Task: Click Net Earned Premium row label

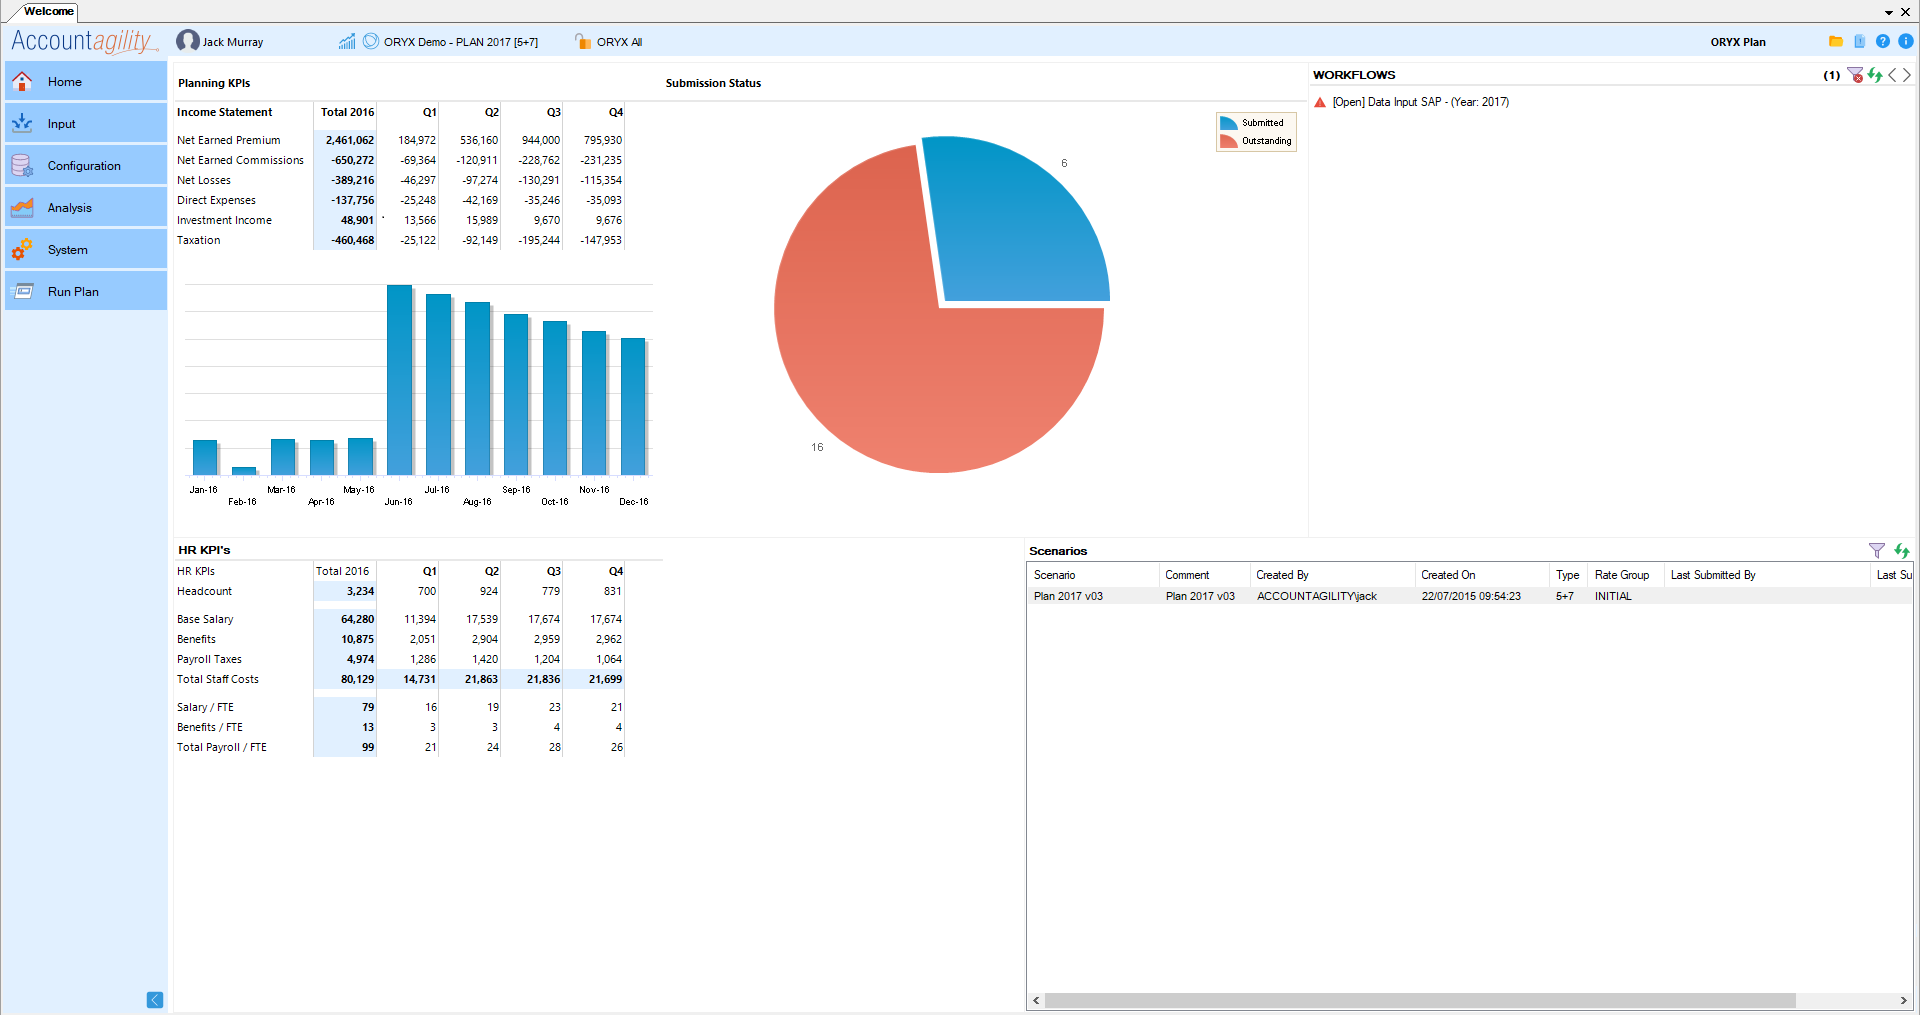Action: tap(229, 140)
